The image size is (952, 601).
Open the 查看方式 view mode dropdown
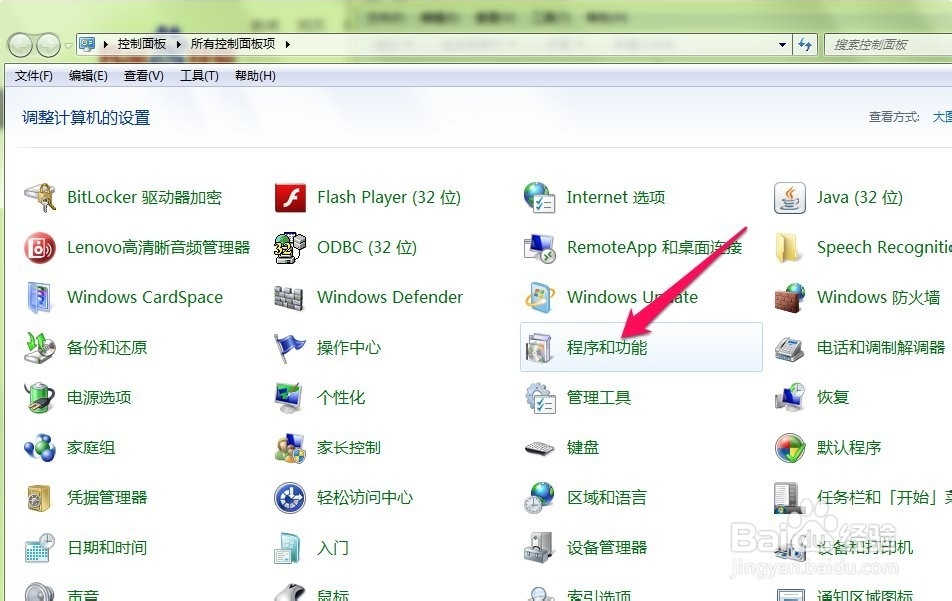tap(942, 117)
